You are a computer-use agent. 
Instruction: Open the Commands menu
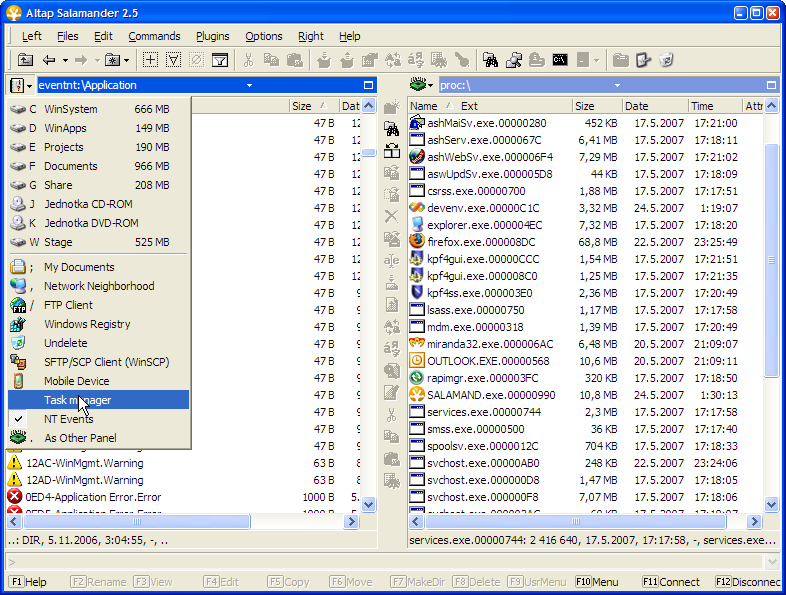[154, 36]
